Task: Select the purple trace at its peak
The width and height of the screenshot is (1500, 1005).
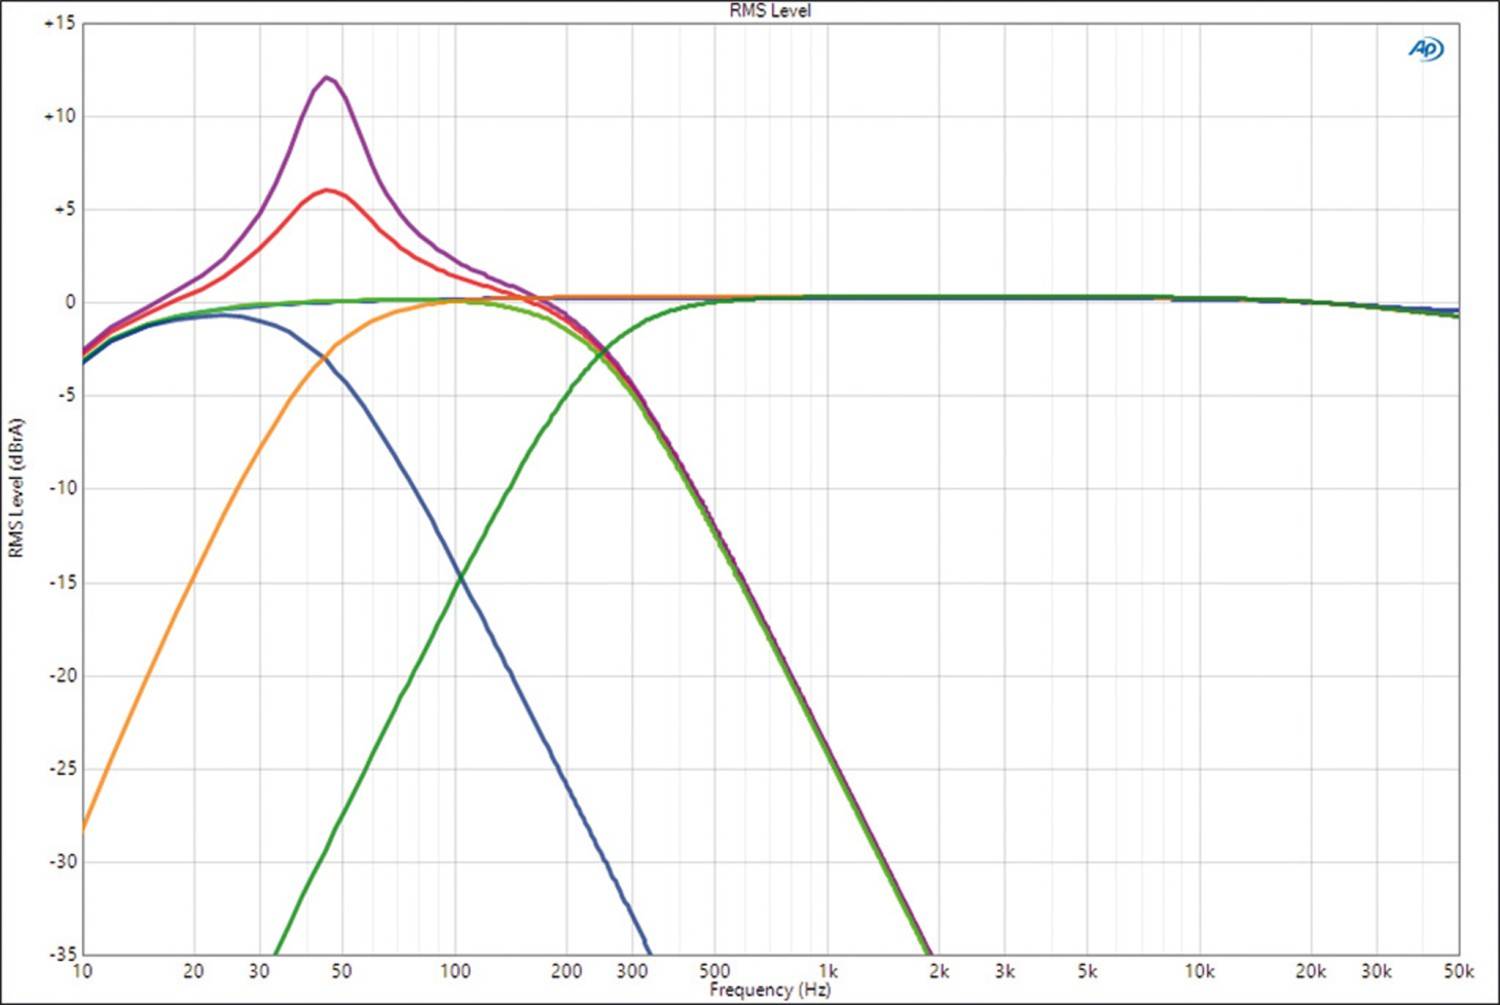Action: pos(327,77)
